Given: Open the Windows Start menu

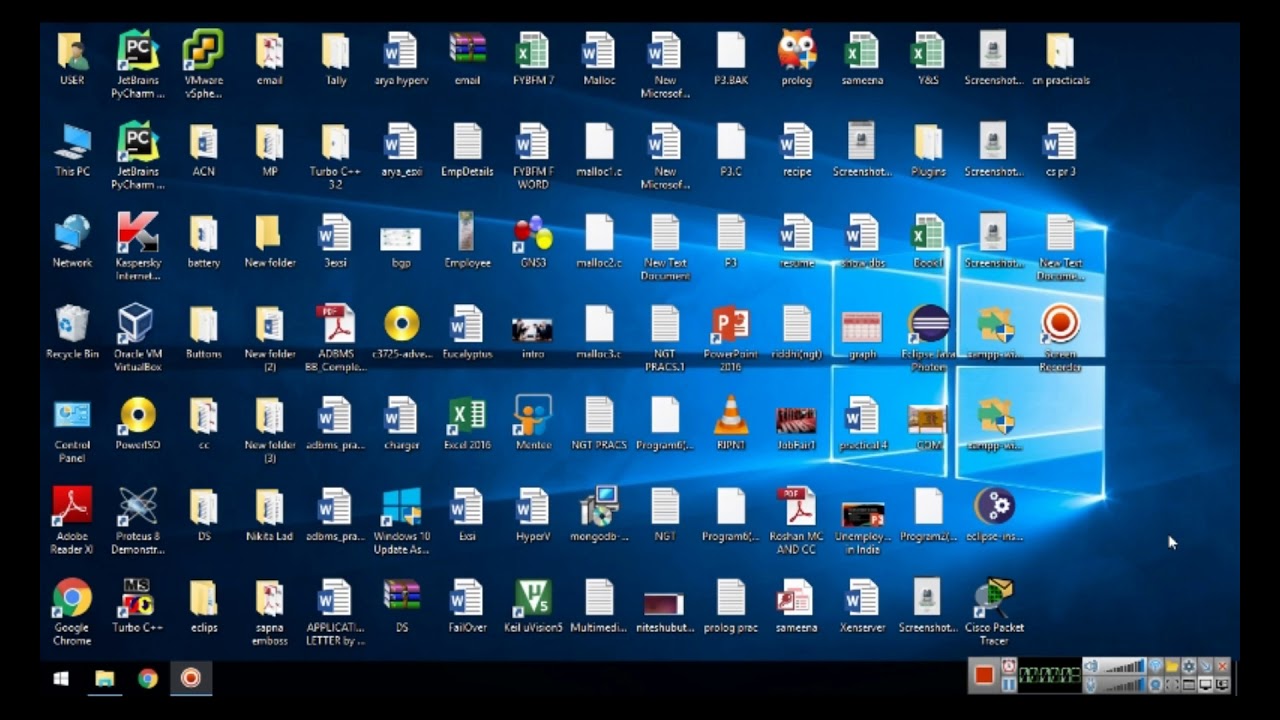Looking at the screenshot, I should [61, 678].
